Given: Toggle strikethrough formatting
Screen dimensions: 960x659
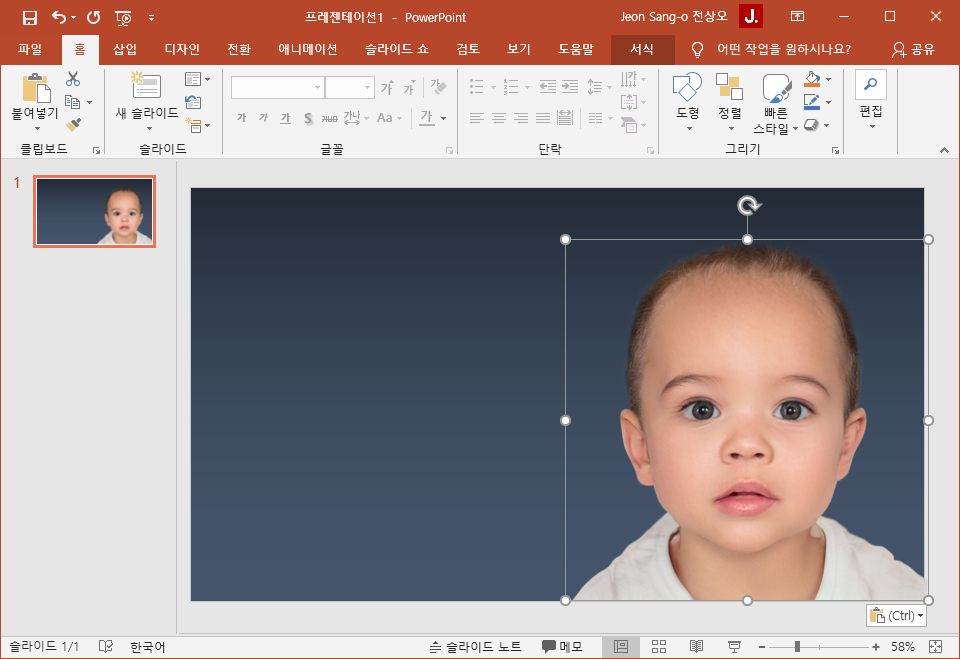Looking at the screenshot, I should click(329, 118).
